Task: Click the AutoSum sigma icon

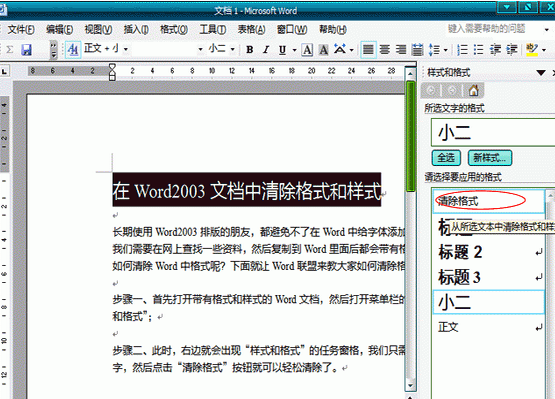Action: [x=10, y=50]
